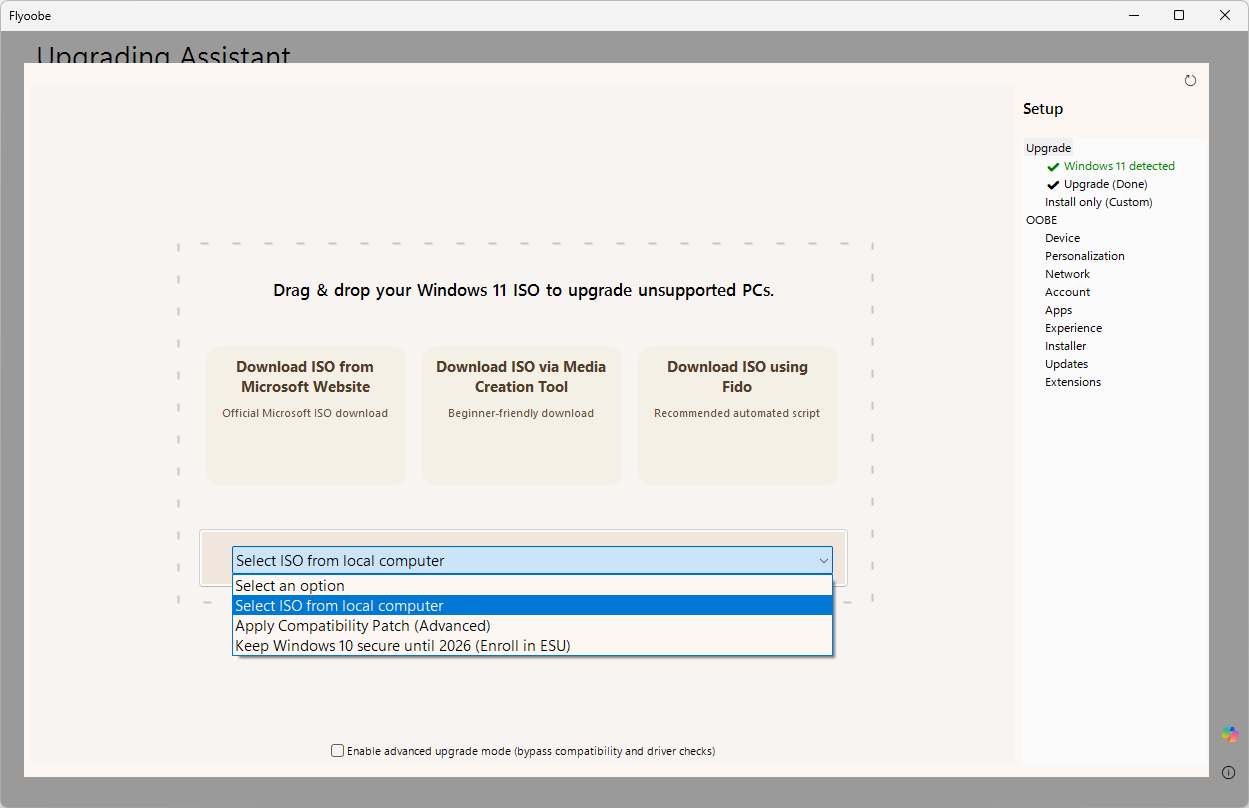Collapse the ISO source combo box arrow

click(823, 561)
